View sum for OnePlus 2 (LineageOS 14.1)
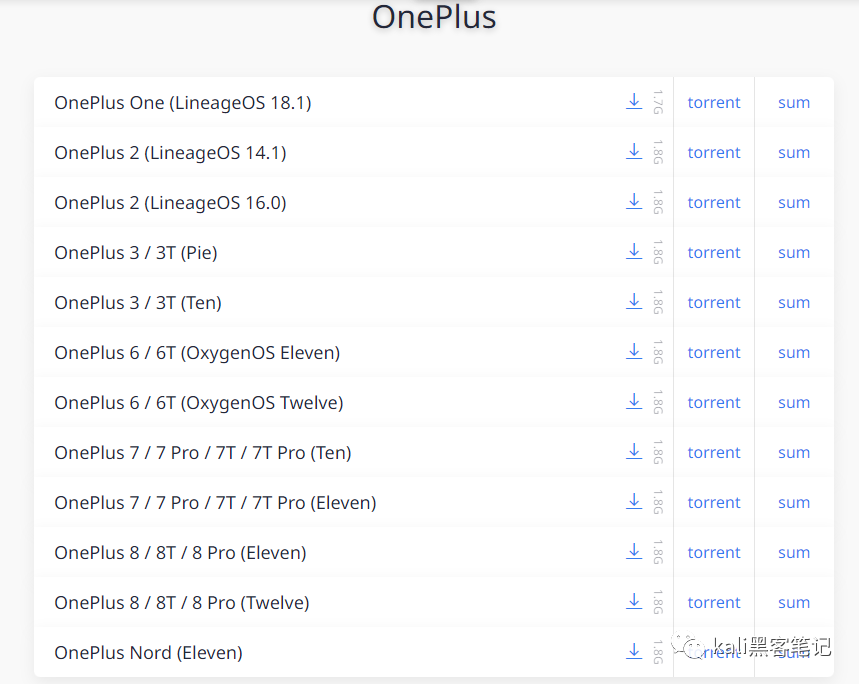This screenshot has width=859, height=684. pyautogui.click(x=794, y=153)
